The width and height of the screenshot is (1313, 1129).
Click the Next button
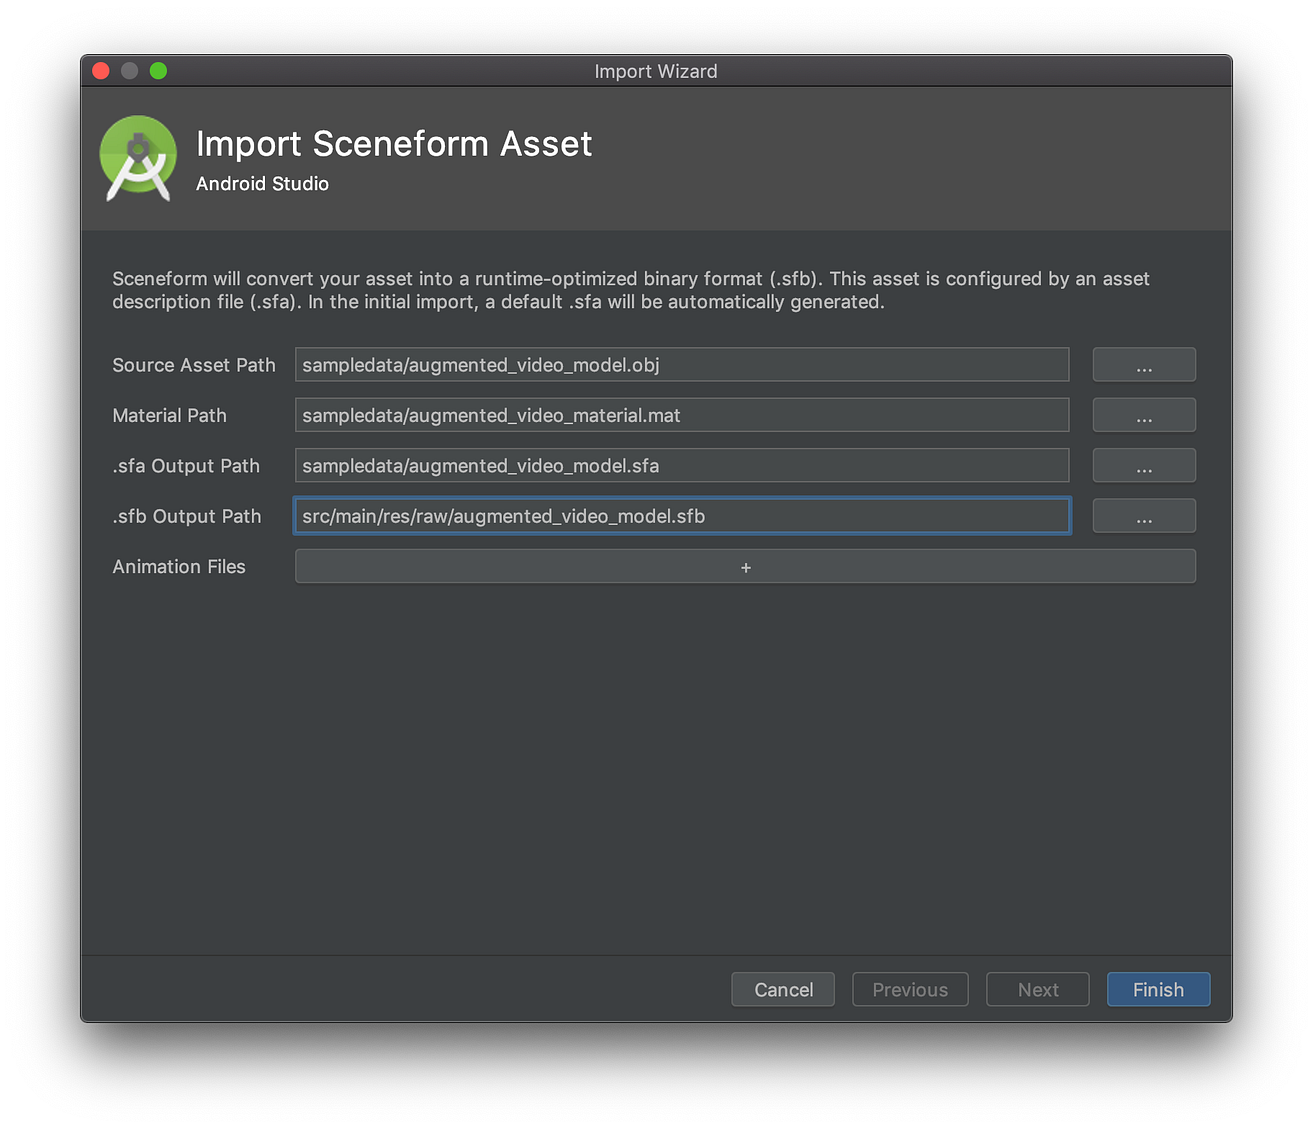1037,989
